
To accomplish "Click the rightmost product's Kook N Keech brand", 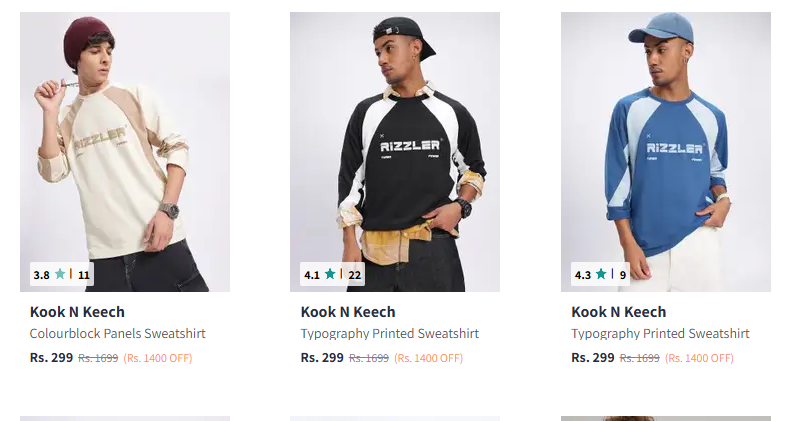I will (x=618, y=312).
